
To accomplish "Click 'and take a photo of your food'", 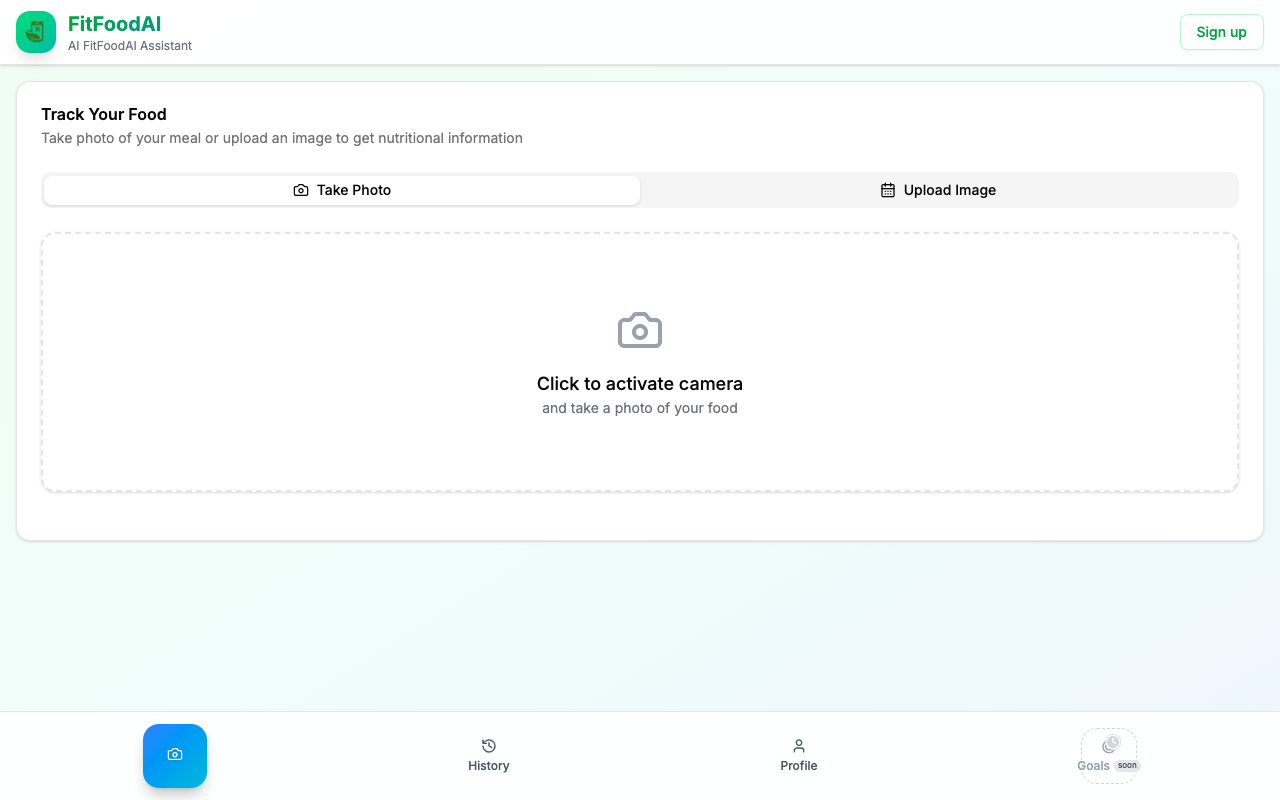I will [x=640, y=408].
